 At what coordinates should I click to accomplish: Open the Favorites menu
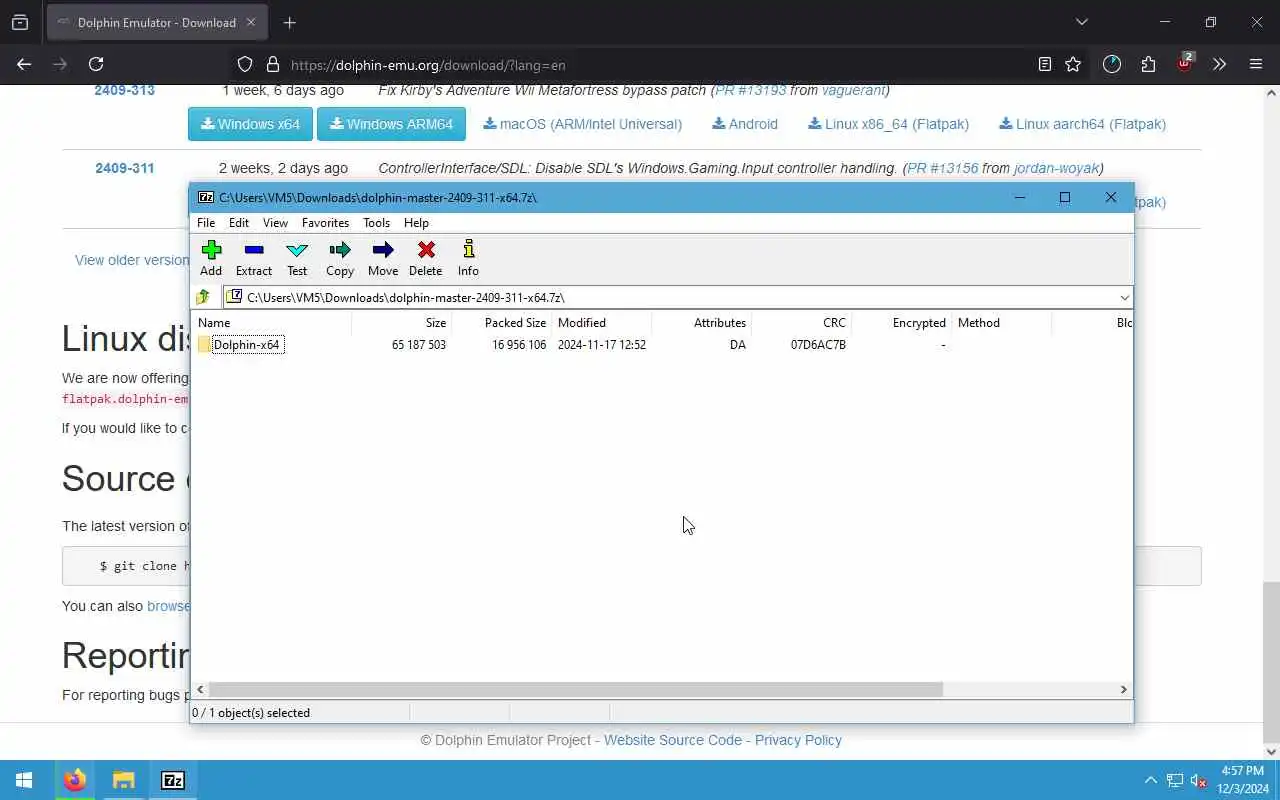[x=326, y=223]
